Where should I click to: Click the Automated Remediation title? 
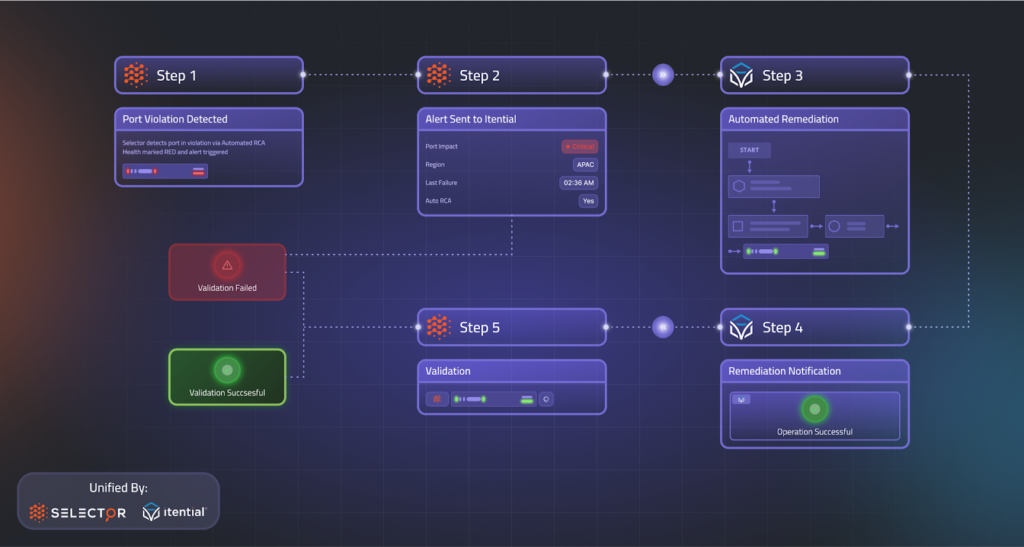coord(784,119)
